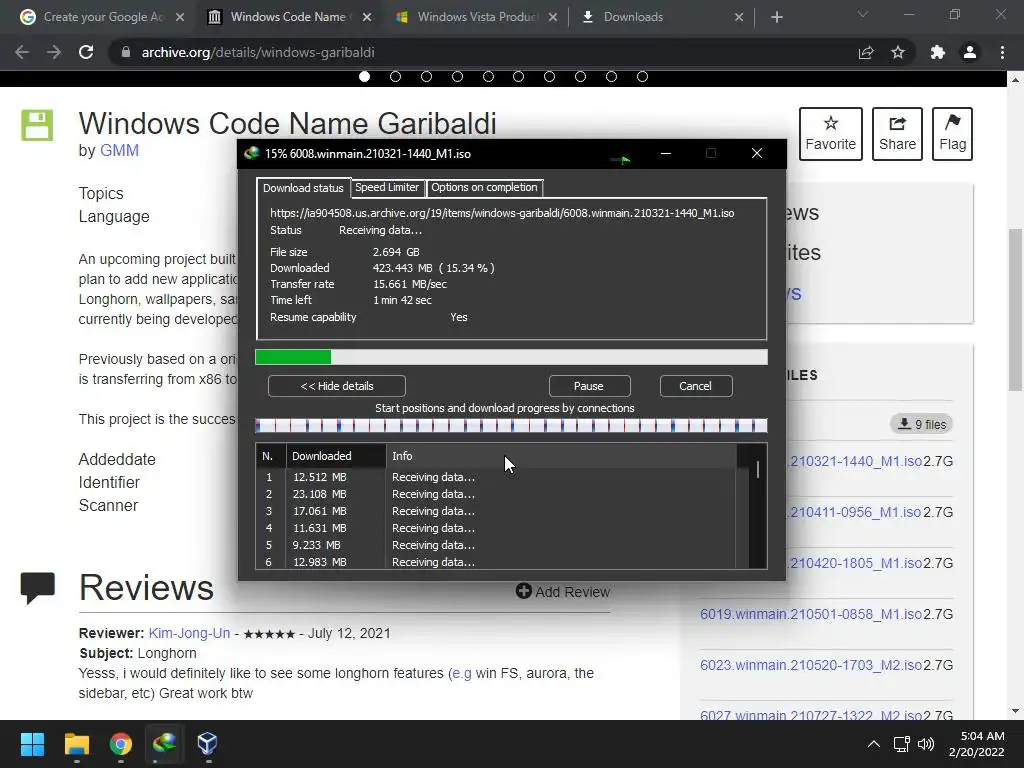Open the Chrome profile icon
This screenshot has height=768, width=1024.
tap(970, 52)
